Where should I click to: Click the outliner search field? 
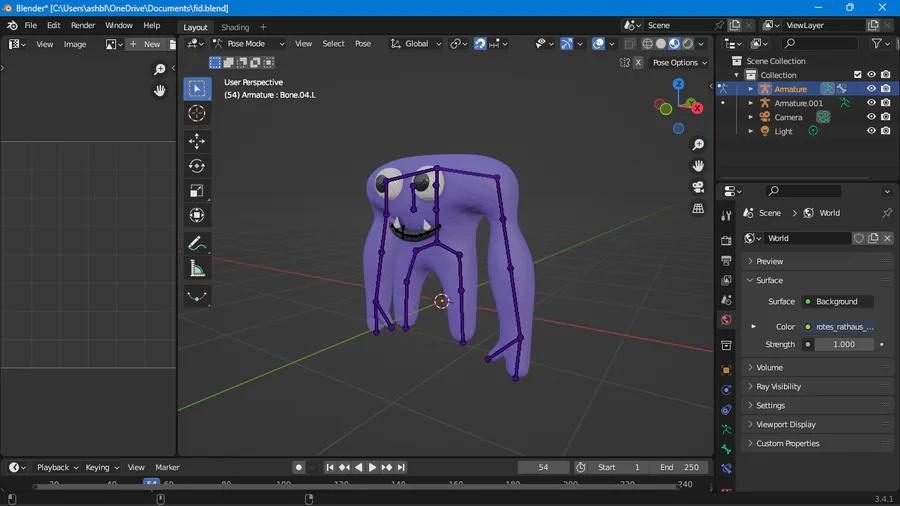(x=820, y=44)
